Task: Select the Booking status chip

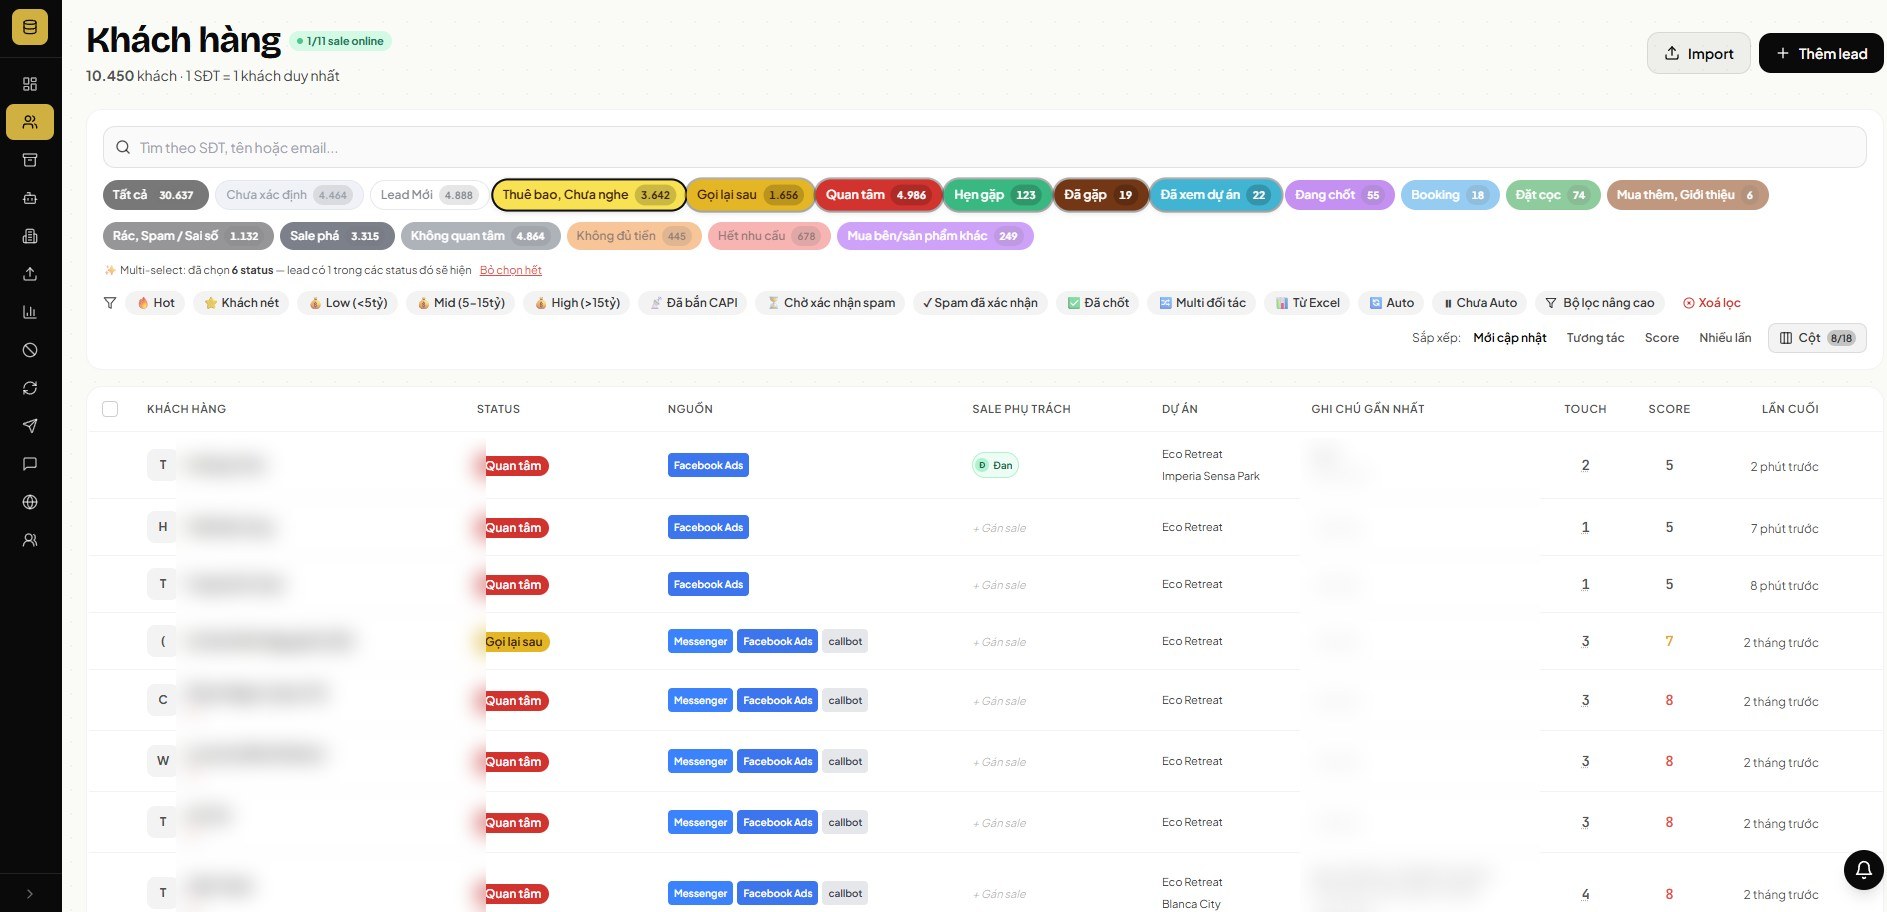Action: pos(1449,195)
